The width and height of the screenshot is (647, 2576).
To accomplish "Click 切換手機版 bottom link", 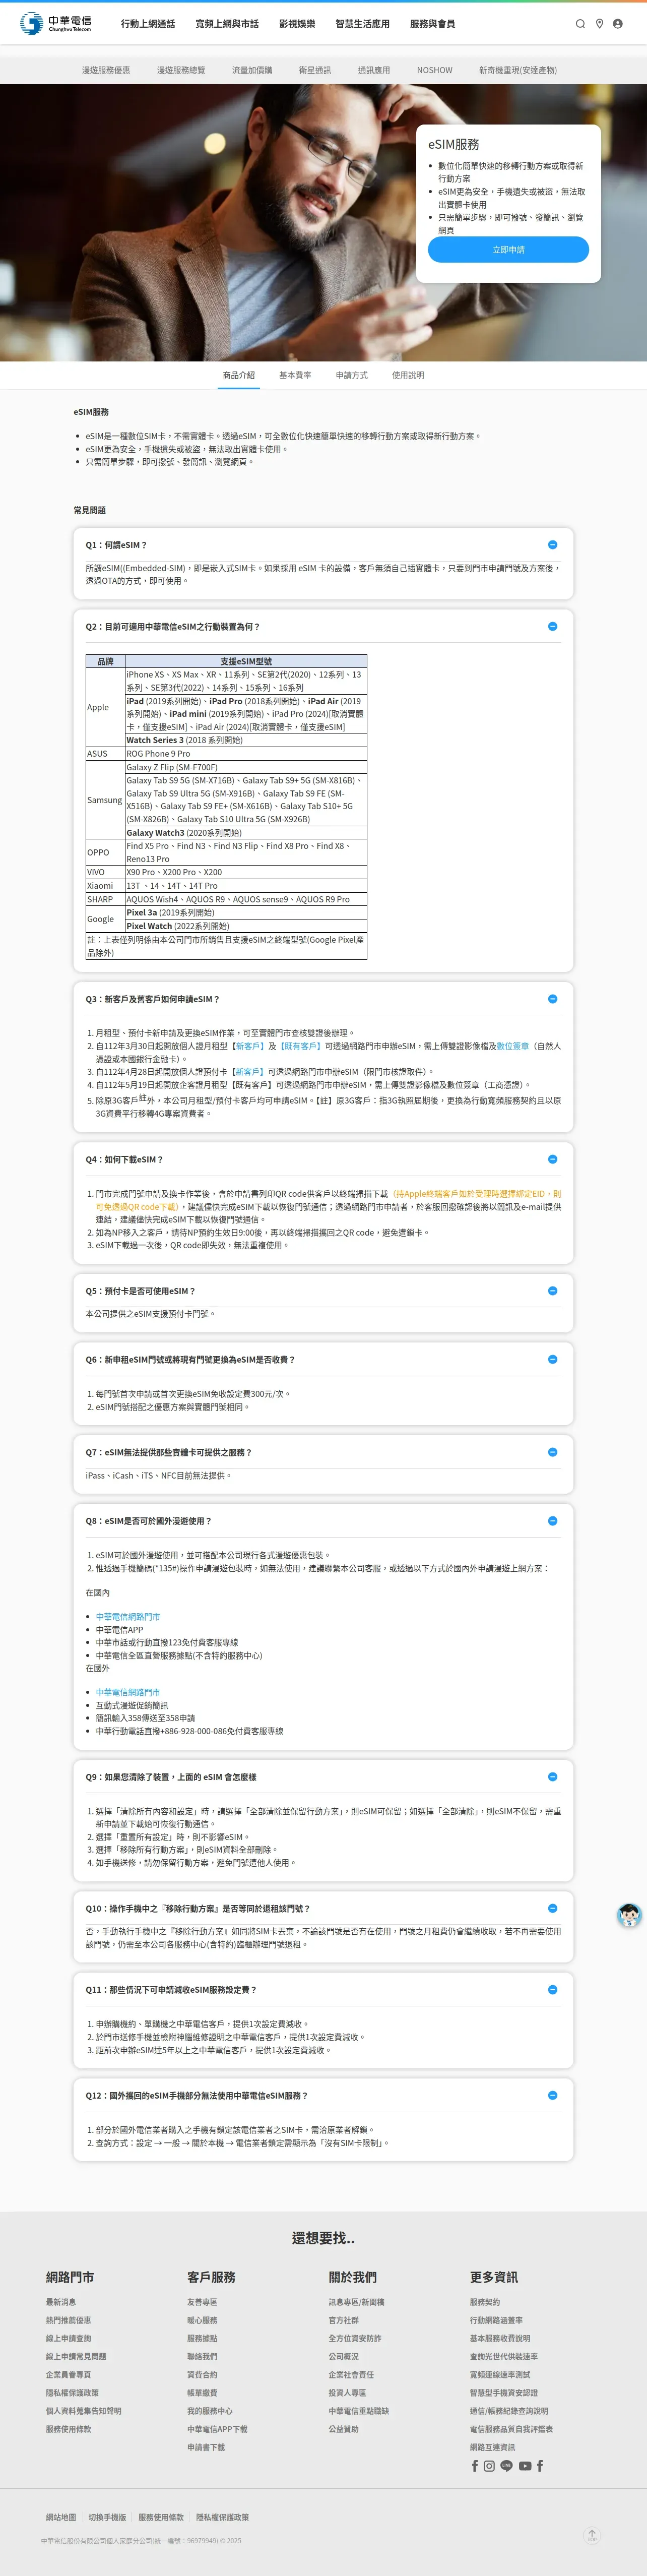I will pyautogui.click(x=107, y=2517).
